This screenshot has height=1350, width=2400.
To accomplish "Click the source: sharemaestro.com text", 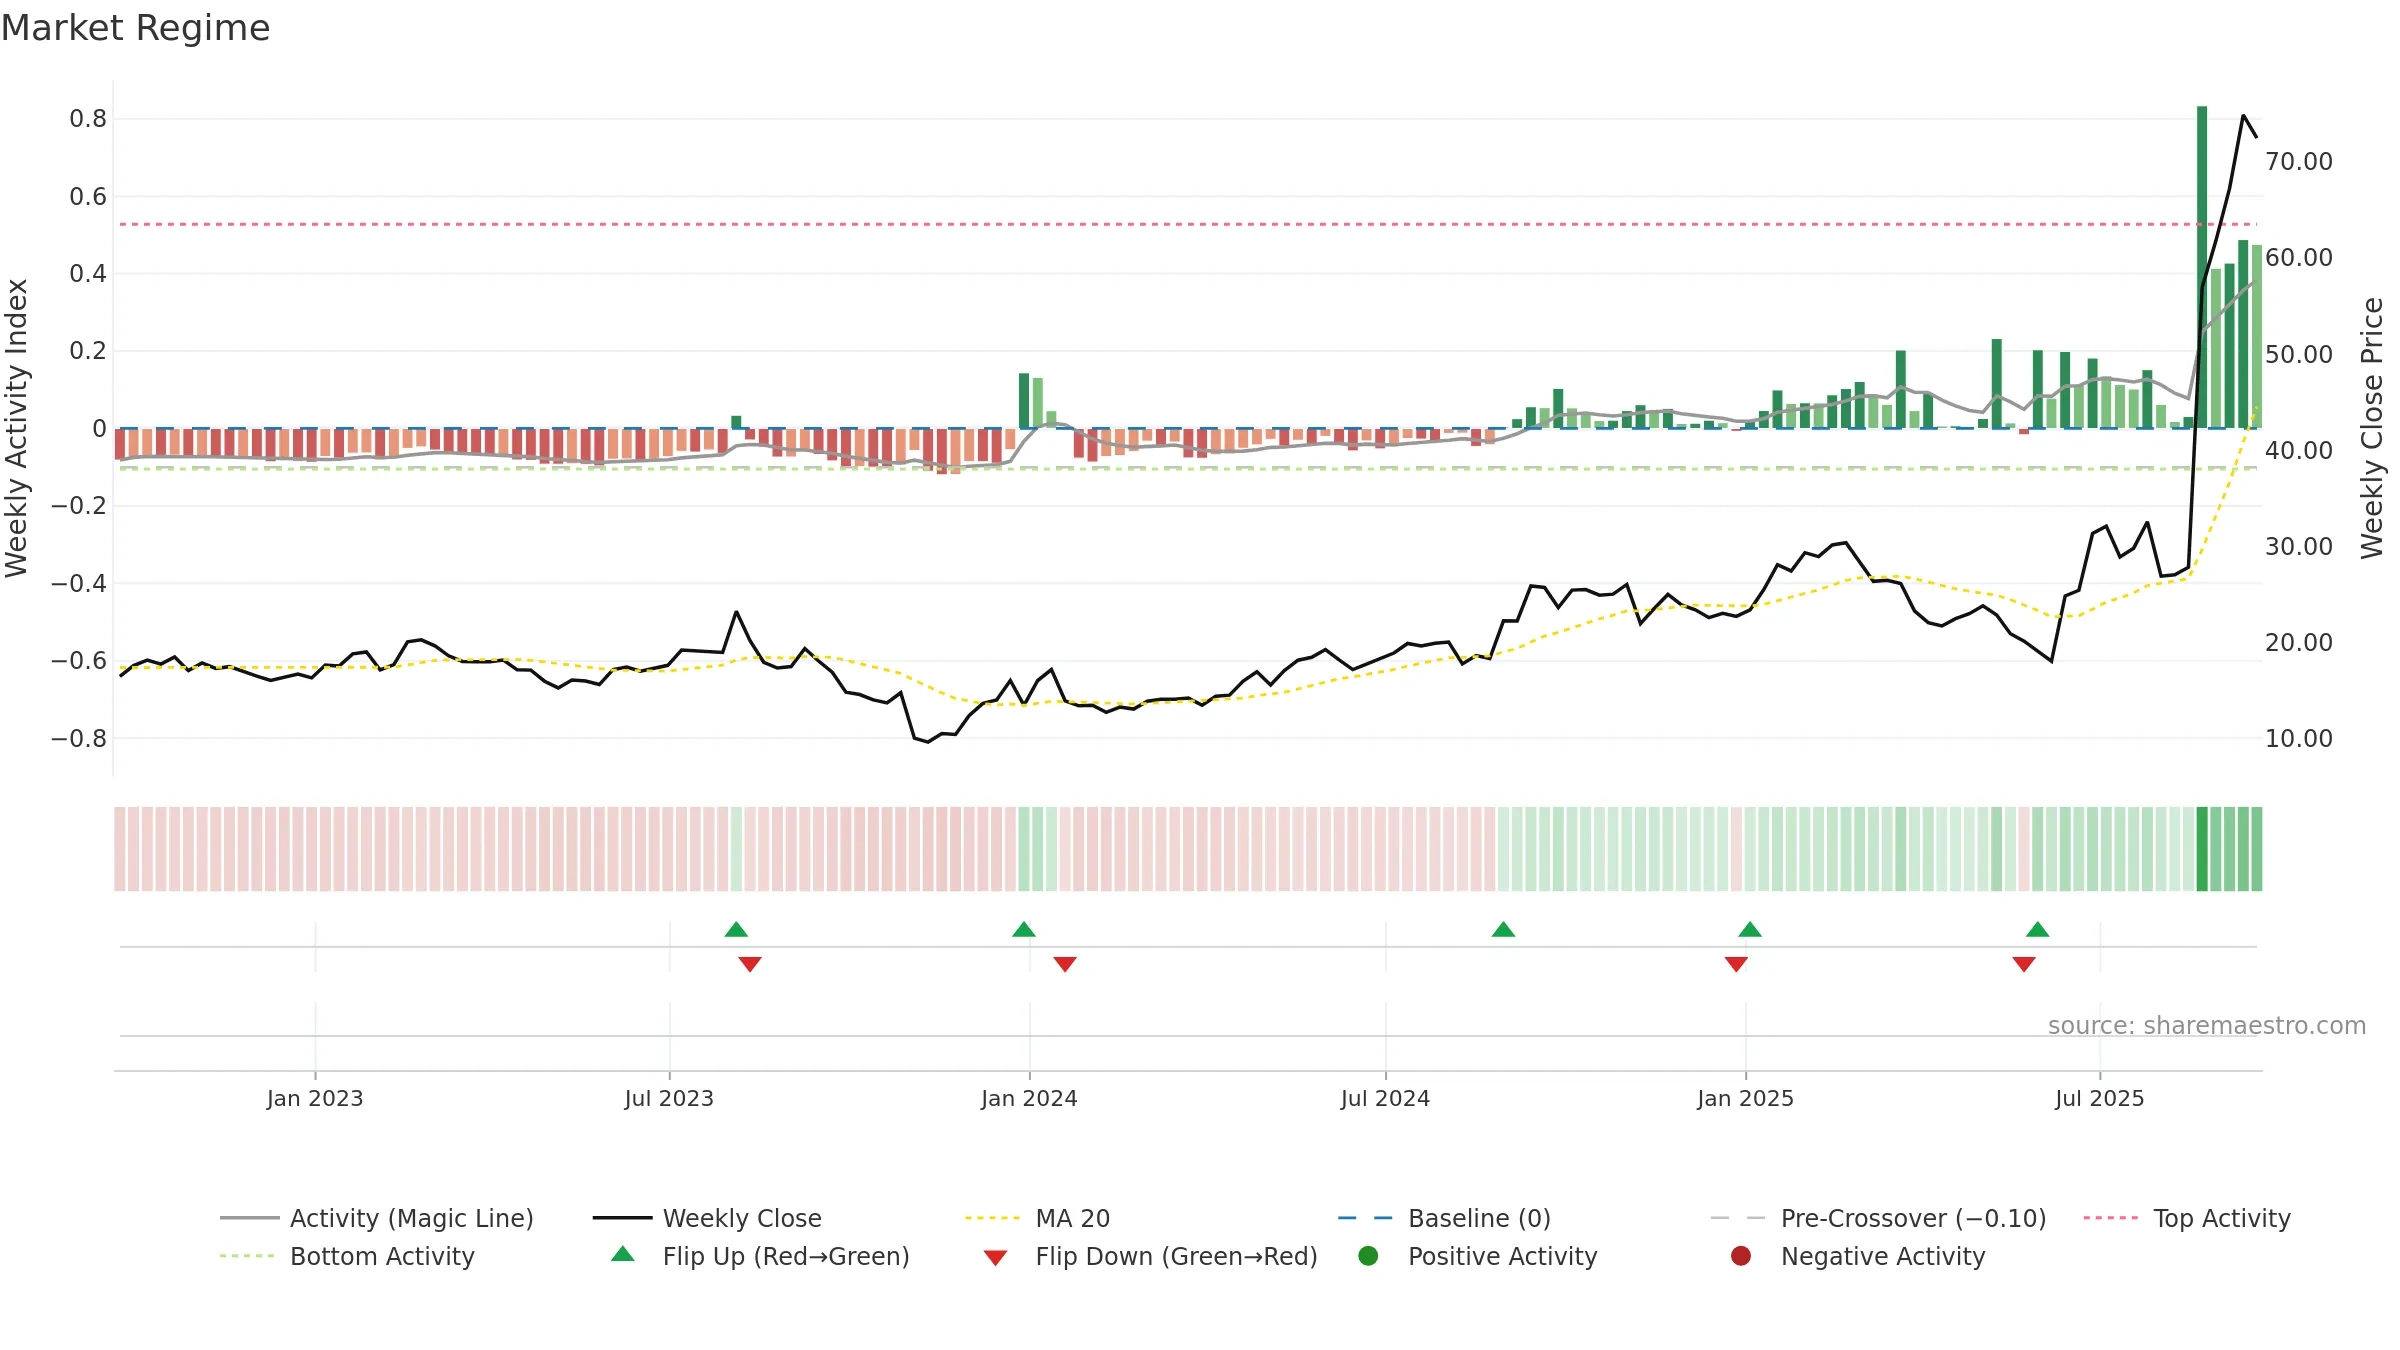I will [x=2207, y=1025].
